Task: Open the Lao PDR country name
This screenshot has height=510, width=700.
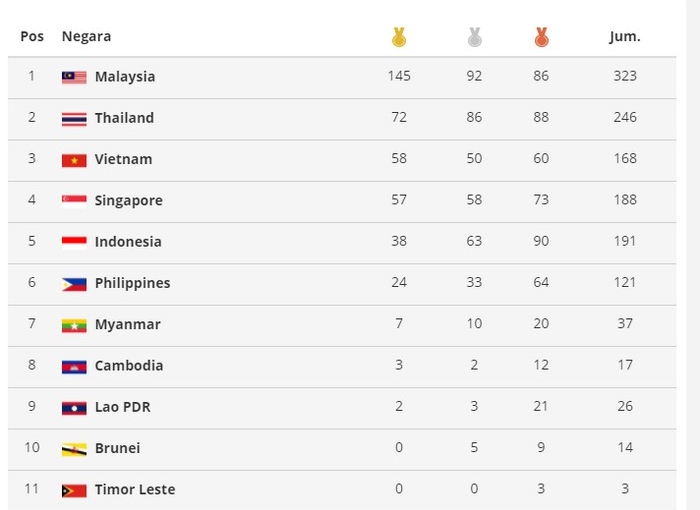Action: (123, 407)
